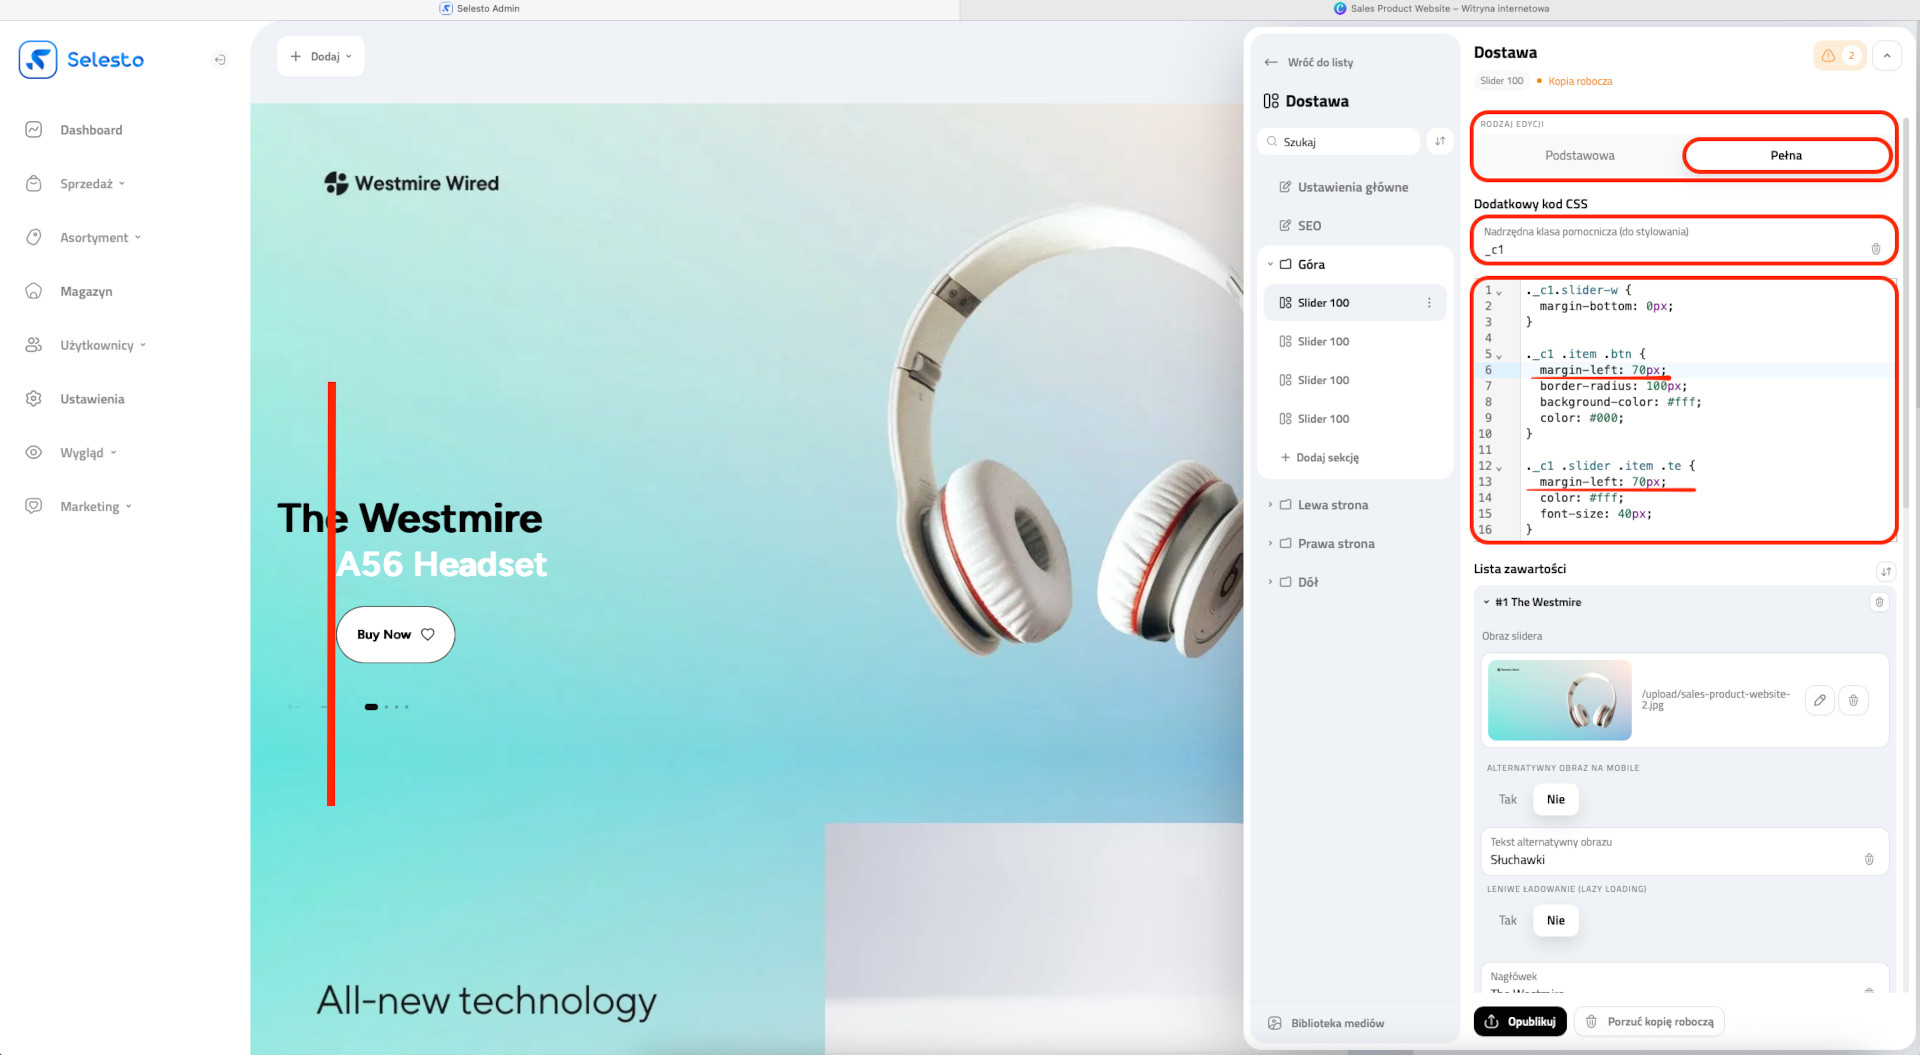Screen dimensions: 1920x1055
Task: Click sort icon beside Lista zawartości
Action: pyautogui.click(x=1886, y=572)
